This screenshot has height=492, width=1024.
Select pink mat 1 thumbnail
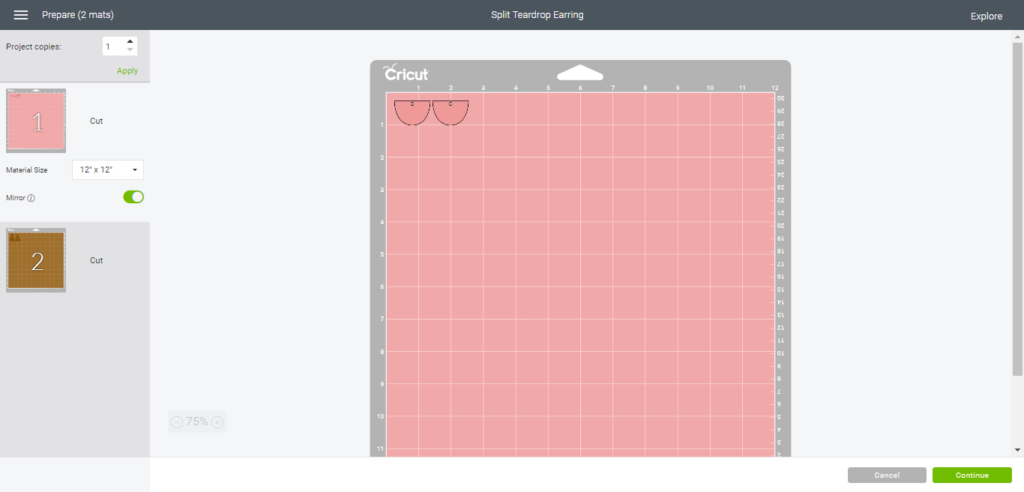coord(37,121)
